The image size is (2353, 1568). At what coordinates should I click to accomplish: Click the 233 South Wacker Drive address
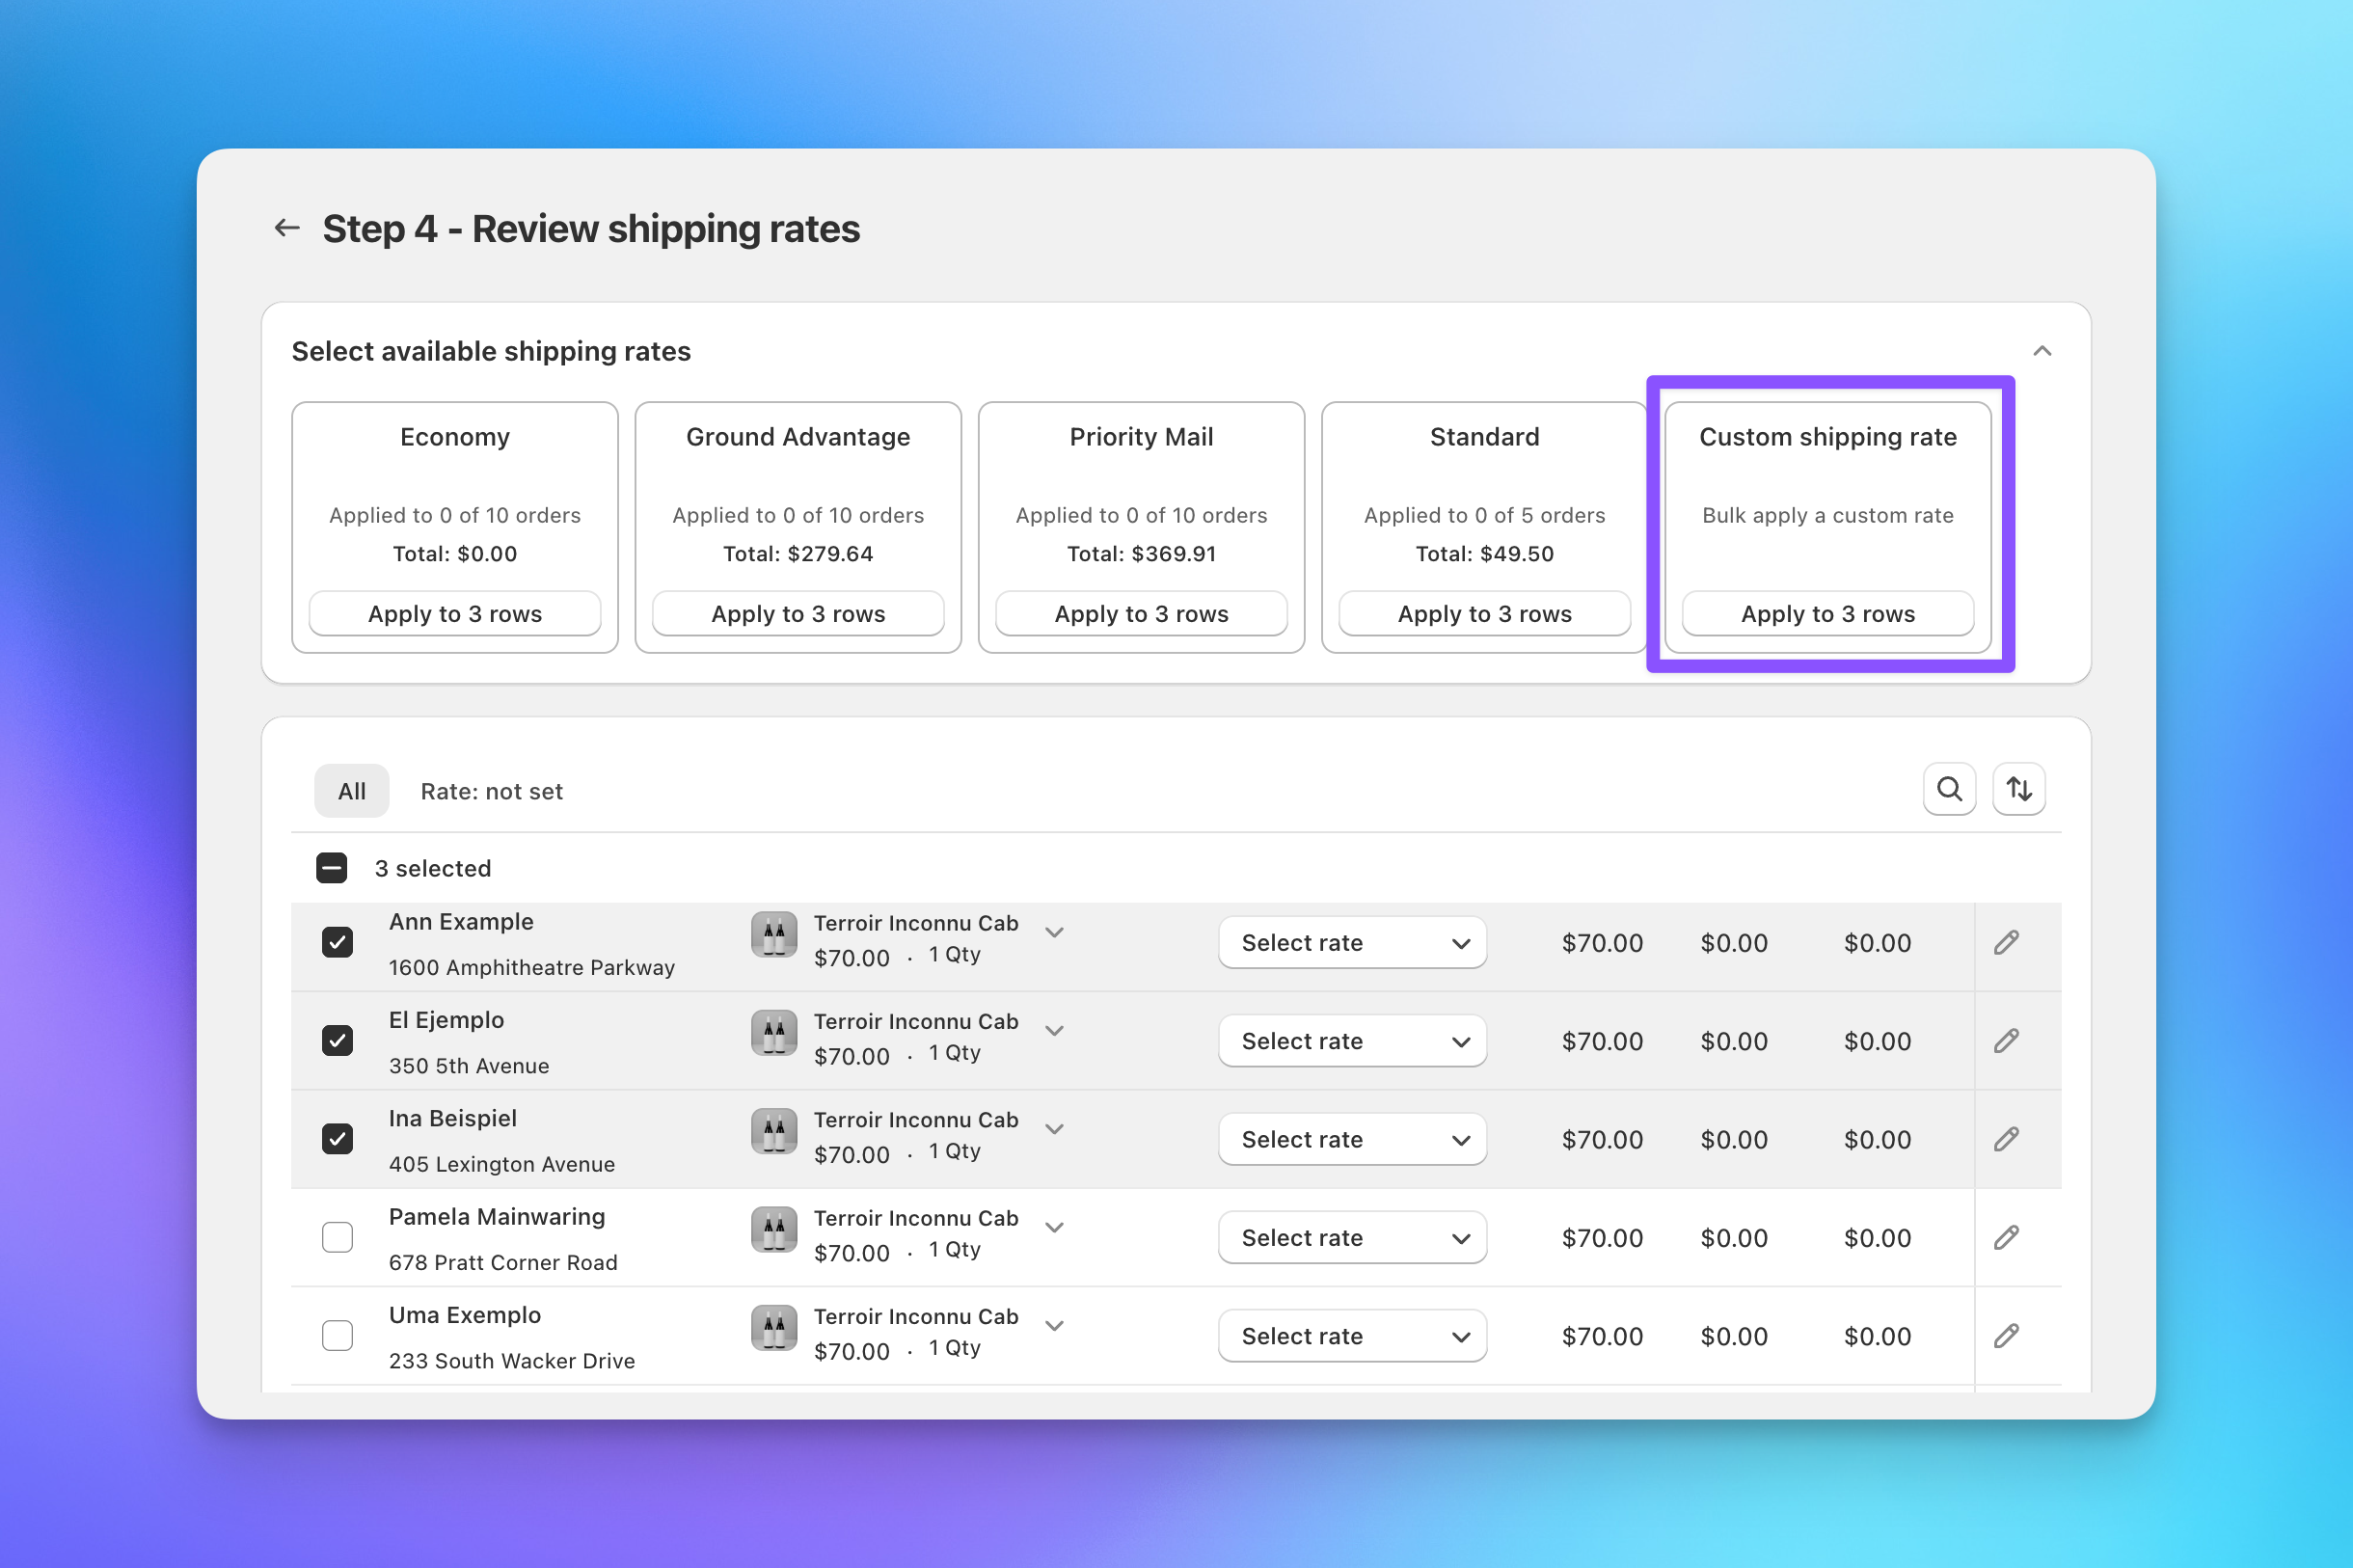(x=512, y=1360)
